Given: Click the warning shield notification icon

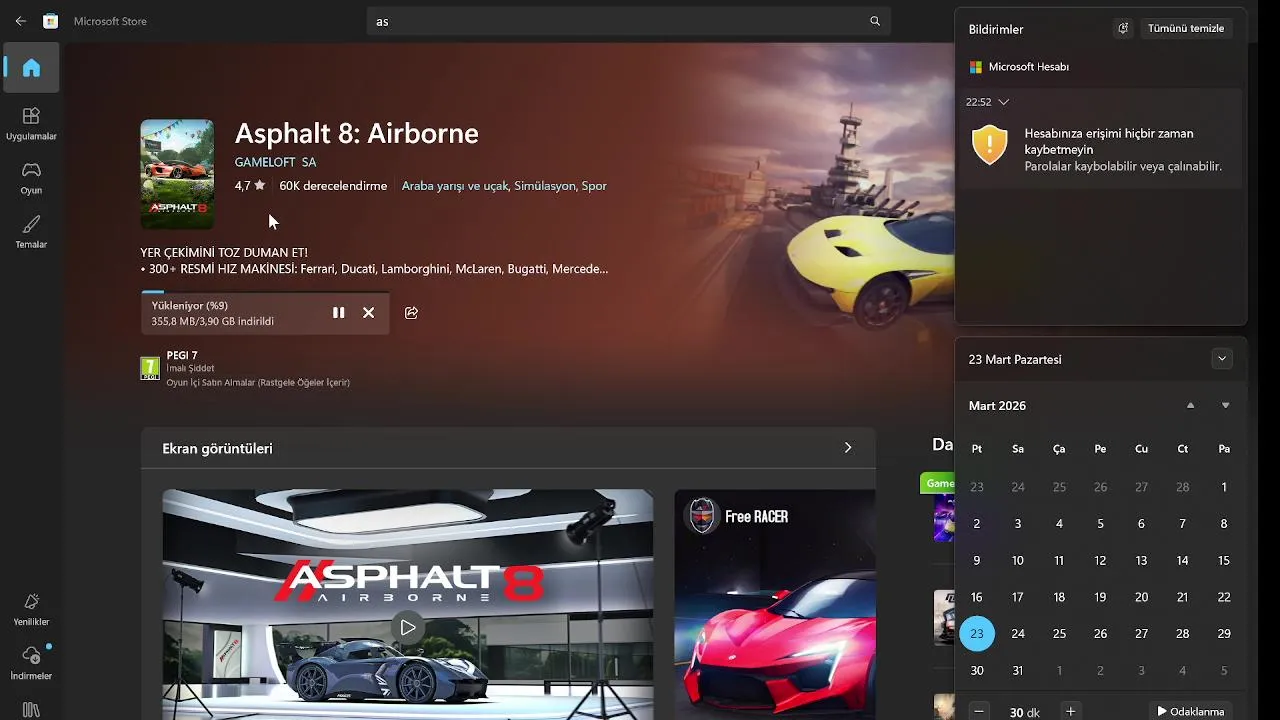Looking at the screenshot, I should [x=989, y=144].
